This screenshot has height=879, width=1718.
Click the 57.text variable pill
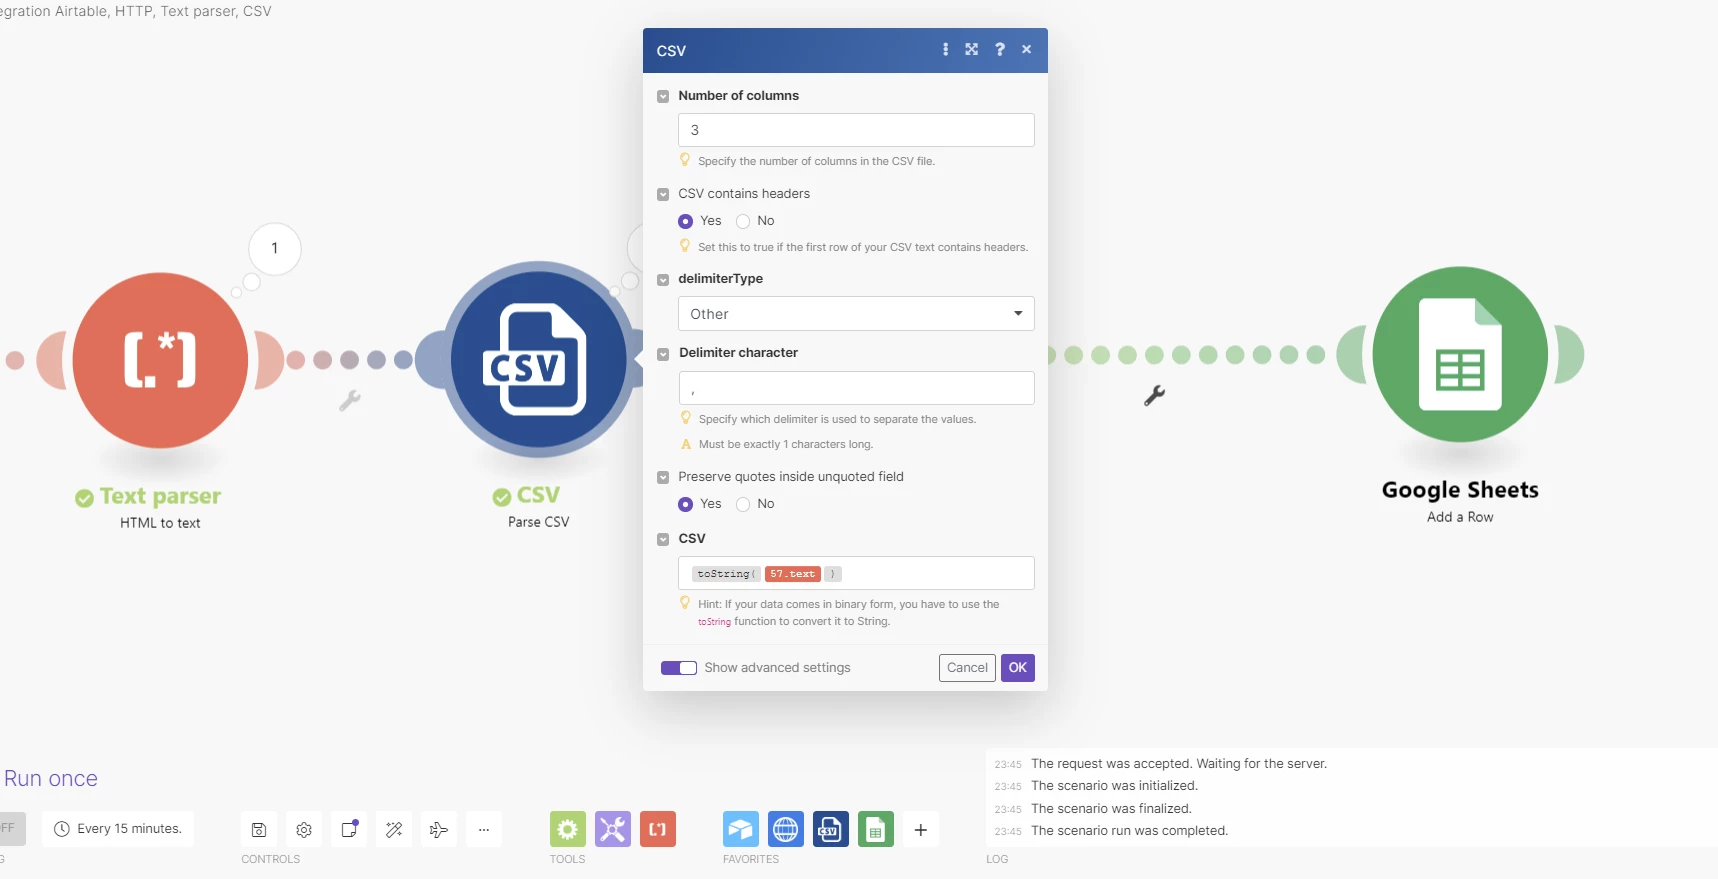793,574
